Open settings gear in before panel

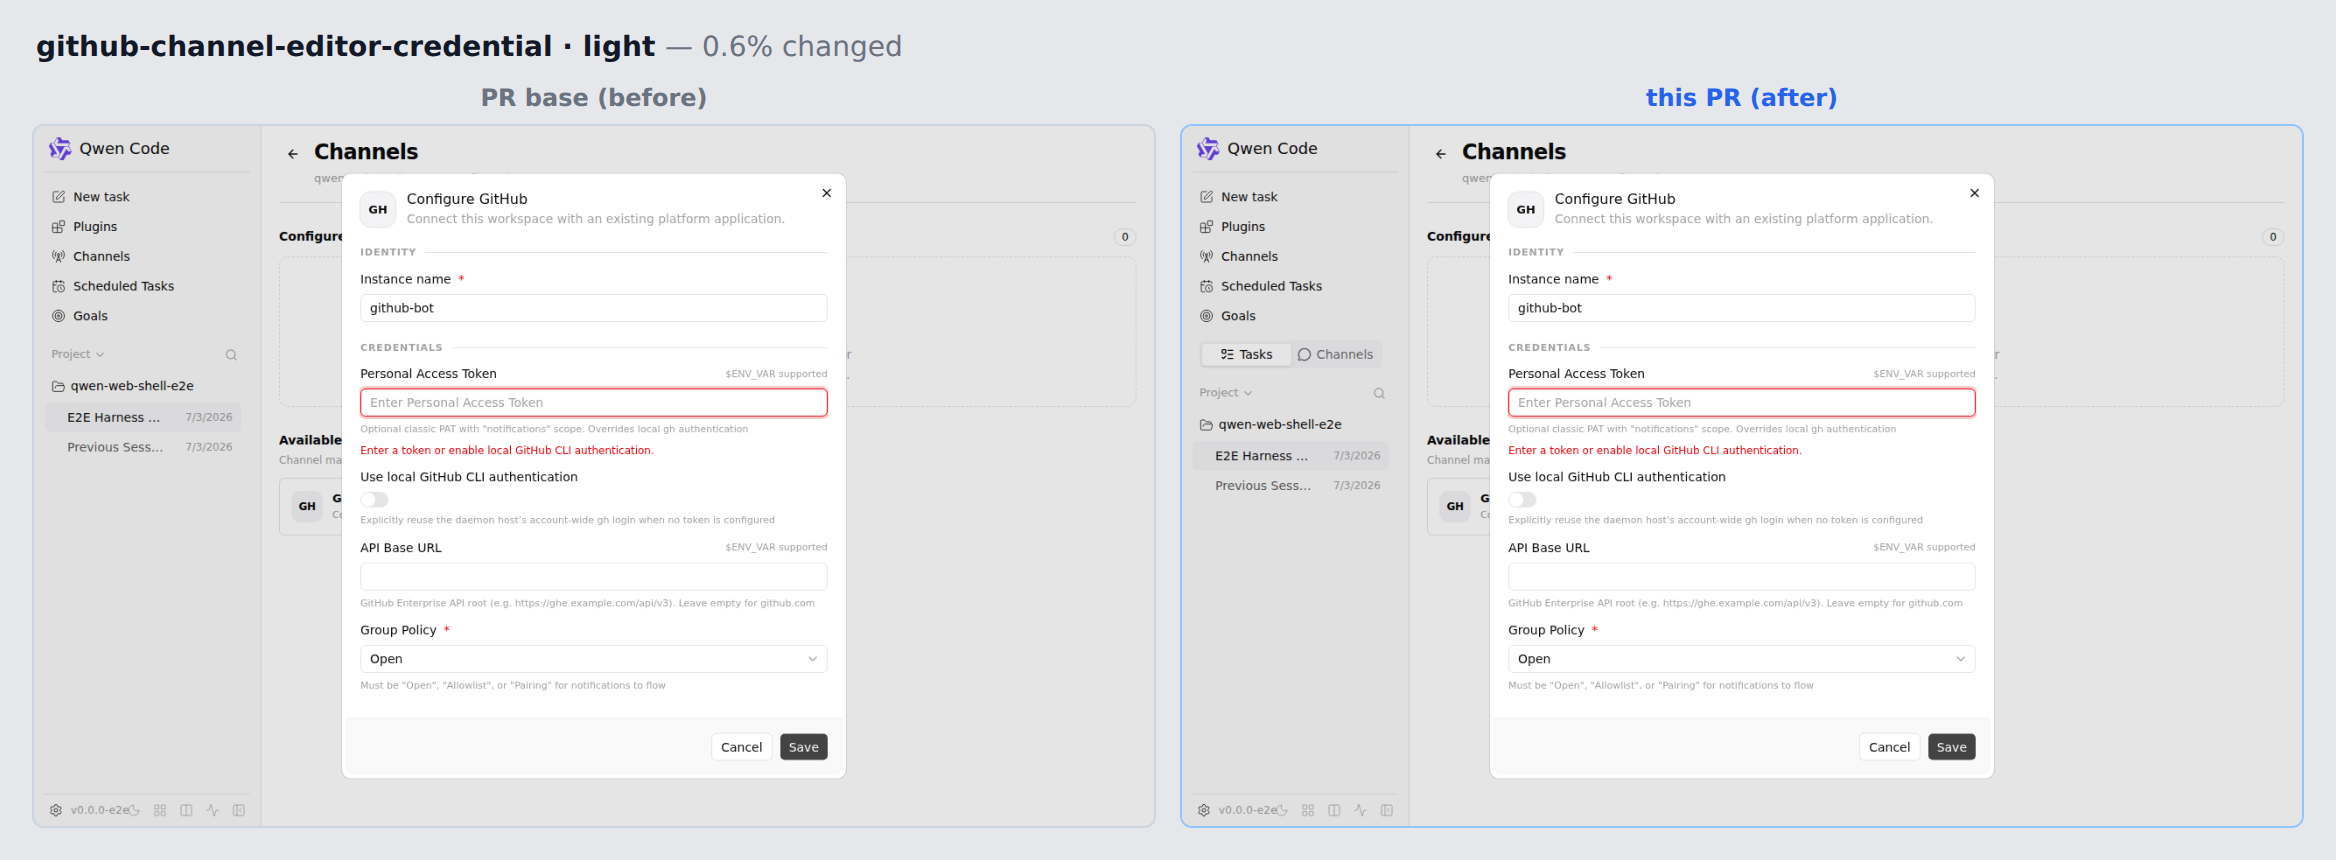pos(56,810)
